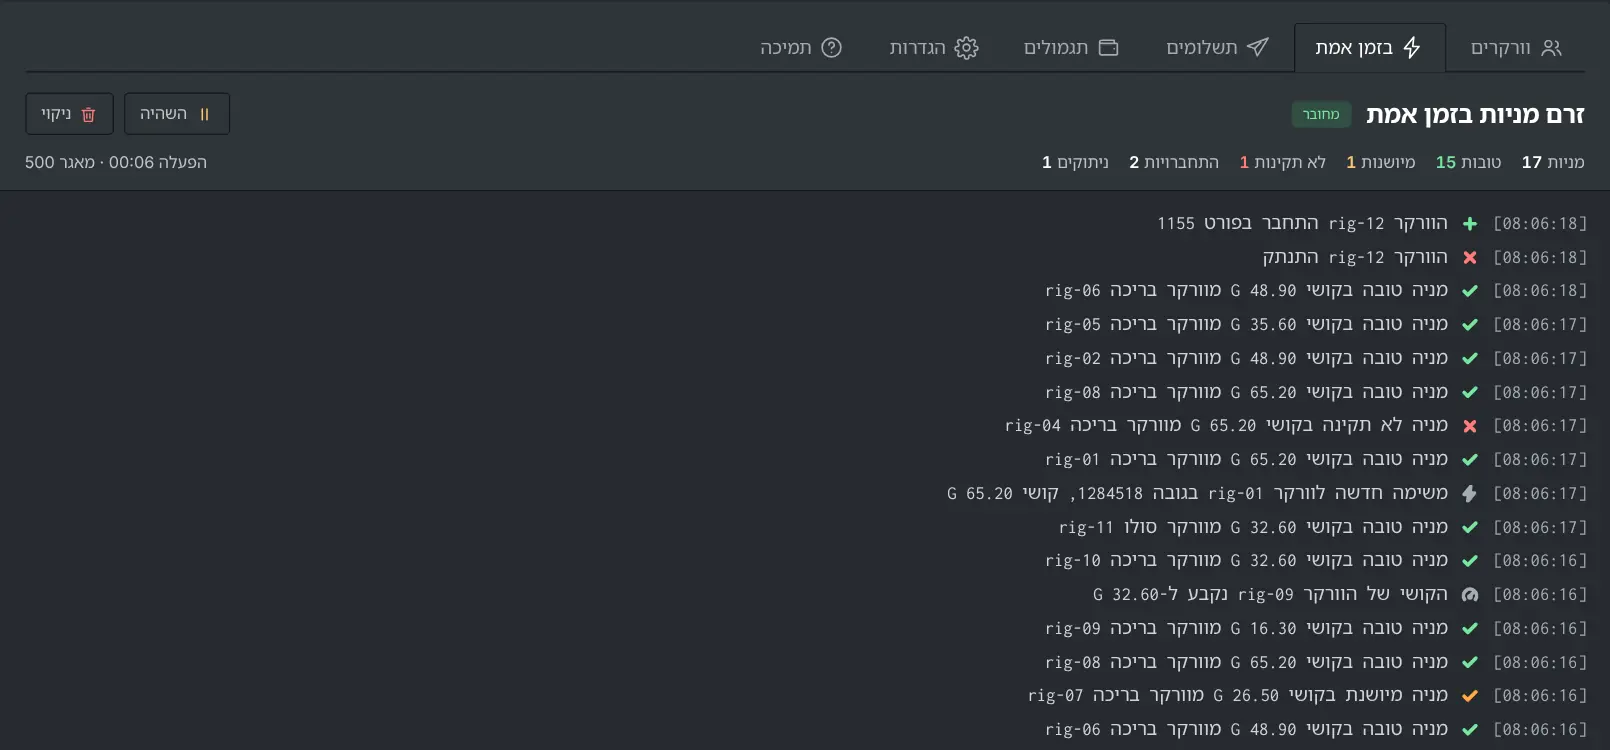Click the green check on rig-09 16.30 G share
This screenshot has width=1610, height=750.
point(1470,629)
